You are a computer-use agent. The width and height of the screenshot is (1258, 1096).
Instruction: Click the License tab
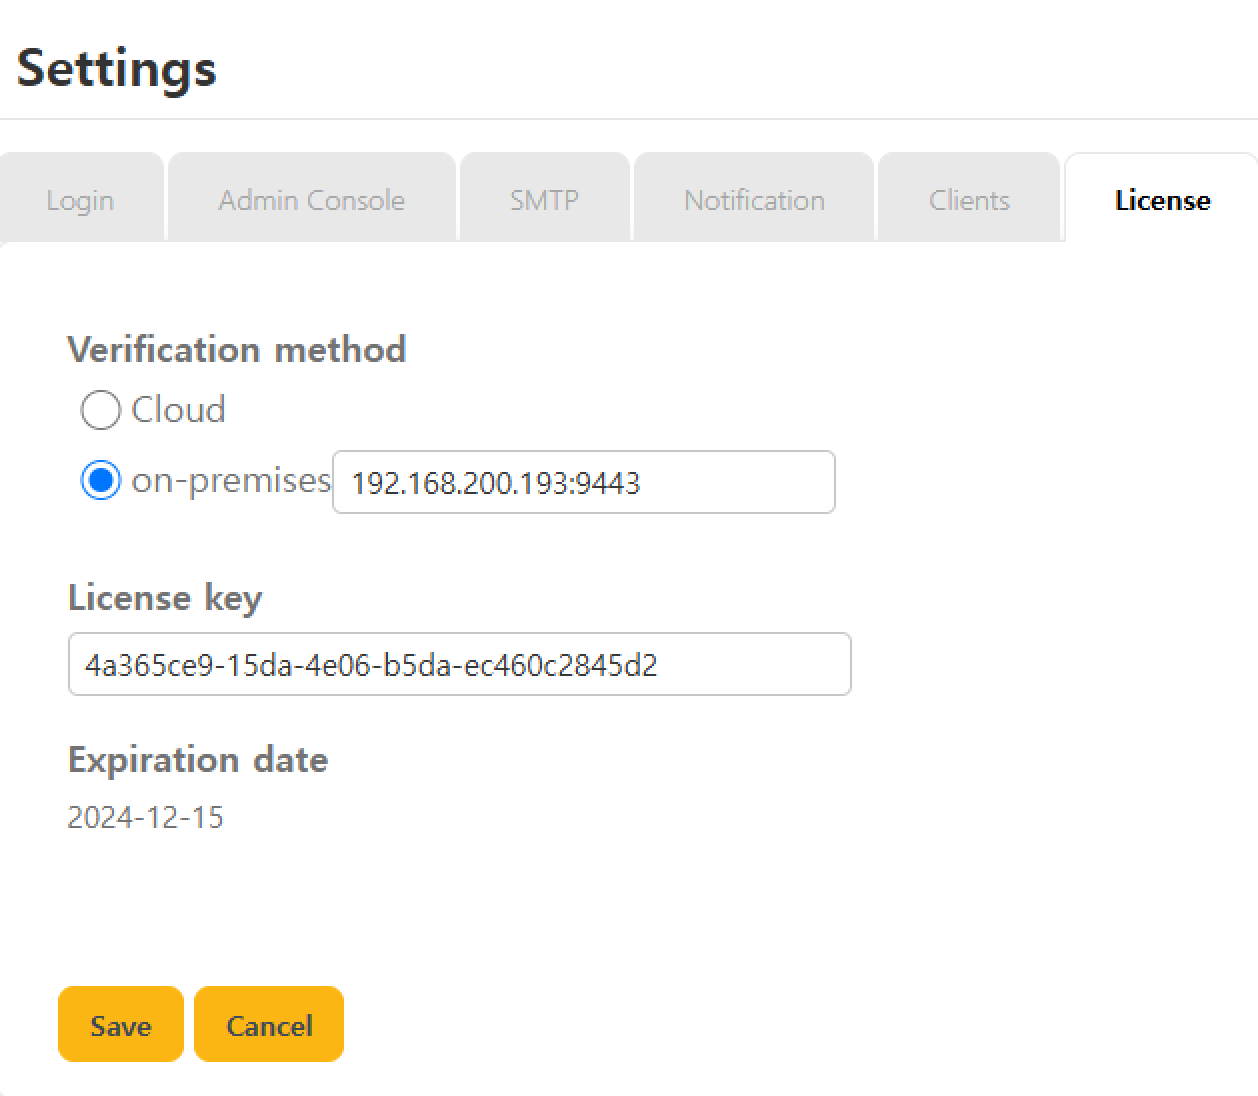pyautogui.click(x=1162, y=200)
